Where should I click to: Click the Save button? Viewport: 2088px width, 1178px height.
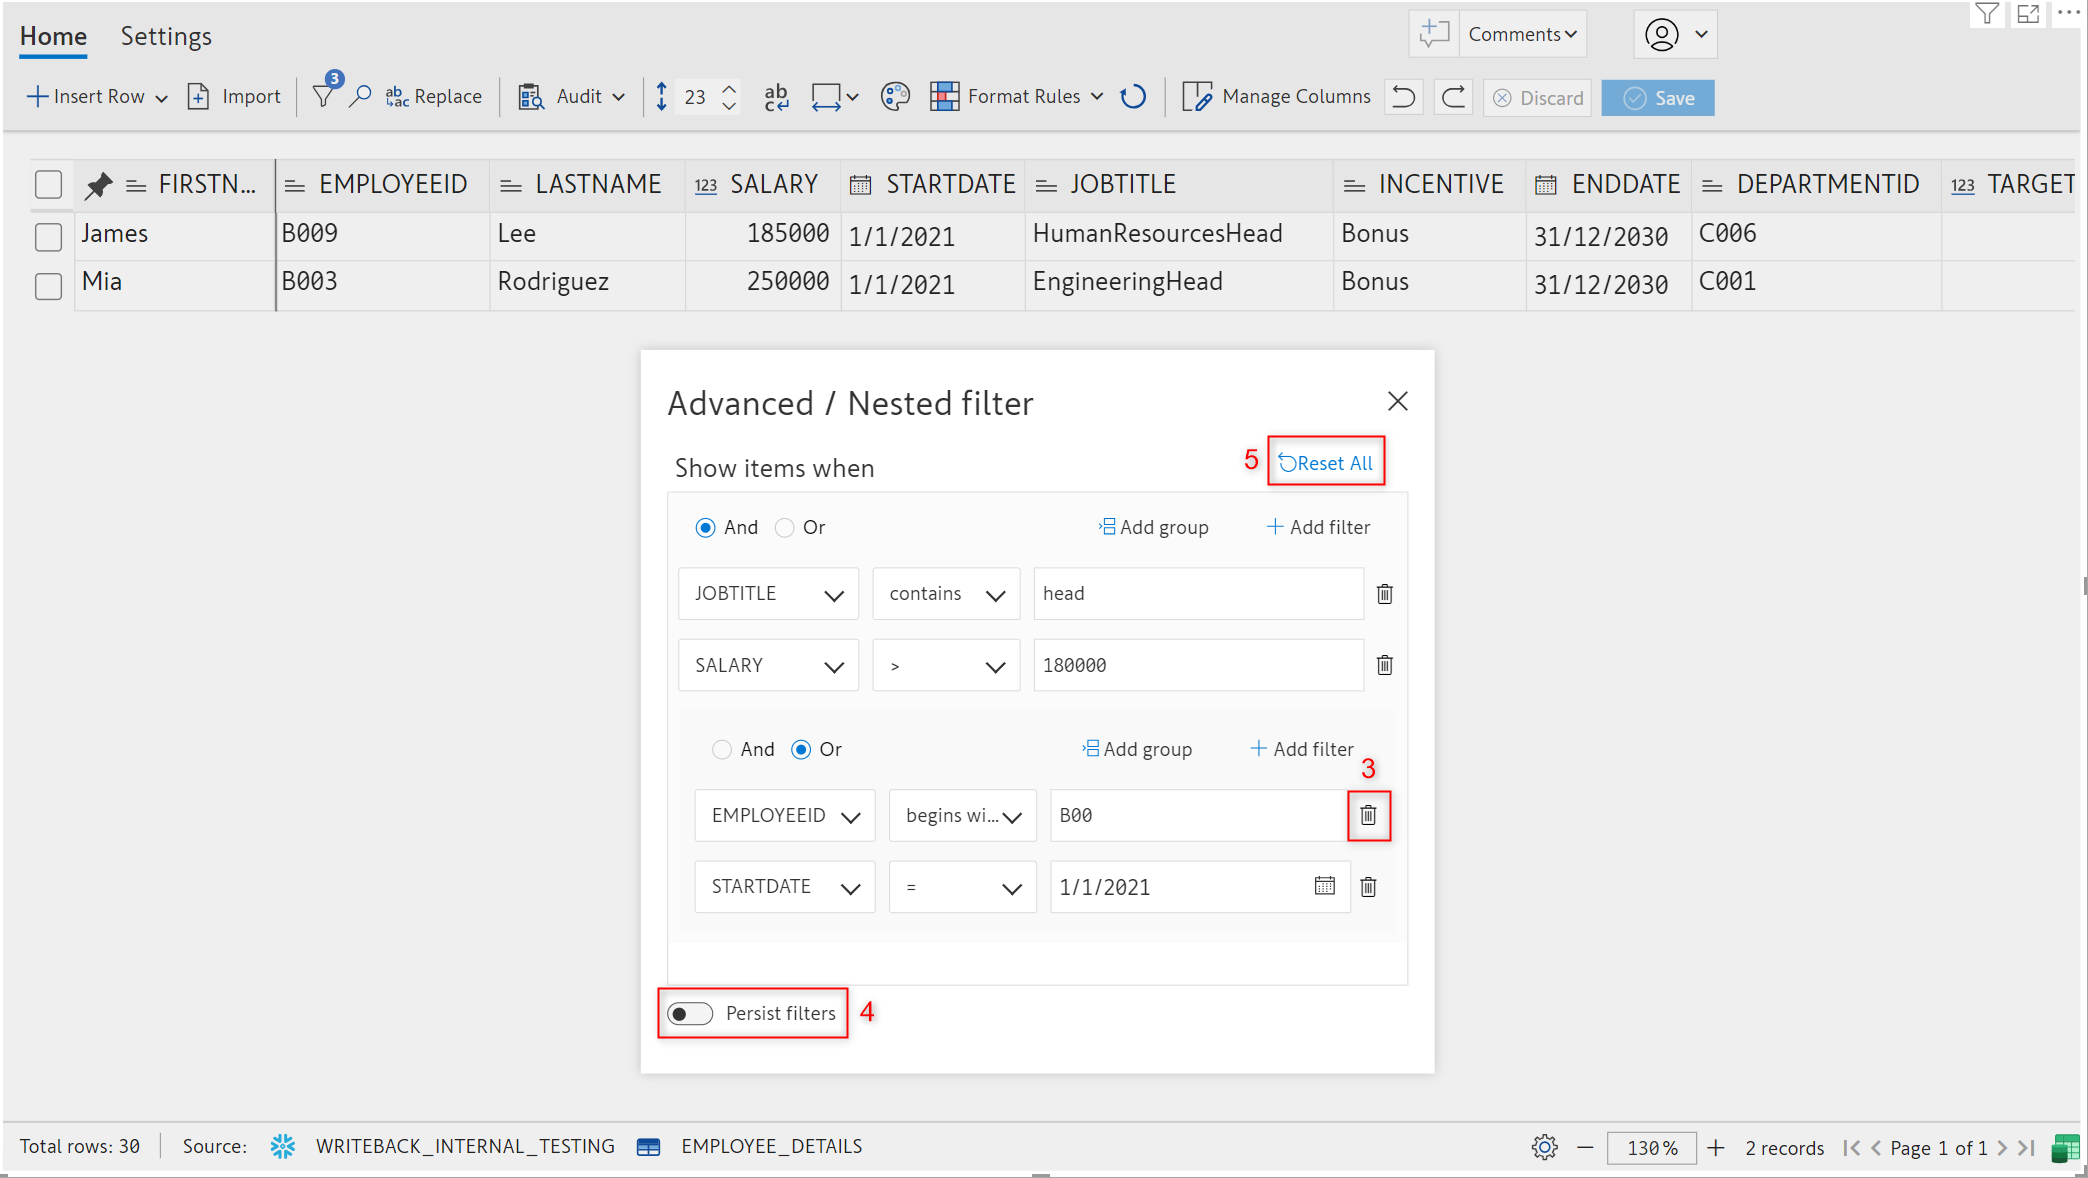[1658, 98]
